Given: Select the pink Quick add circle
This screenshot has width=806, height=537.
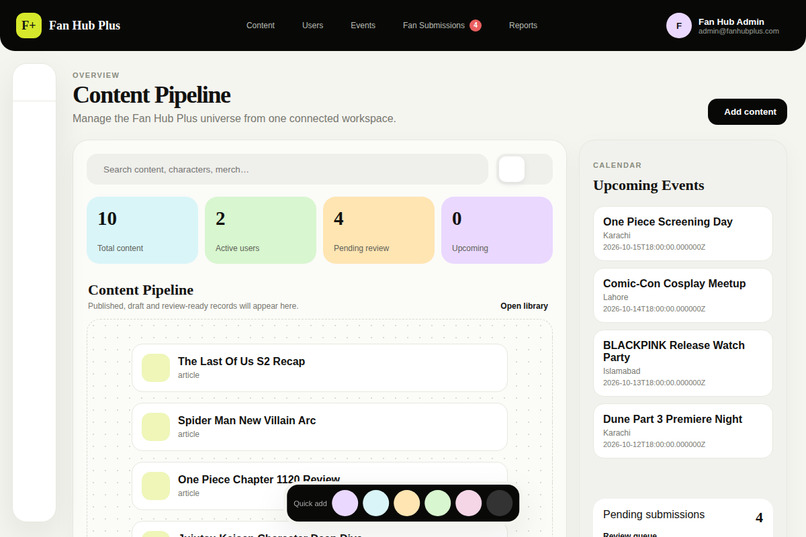Looking at the screenshot, I should point(468,503).
